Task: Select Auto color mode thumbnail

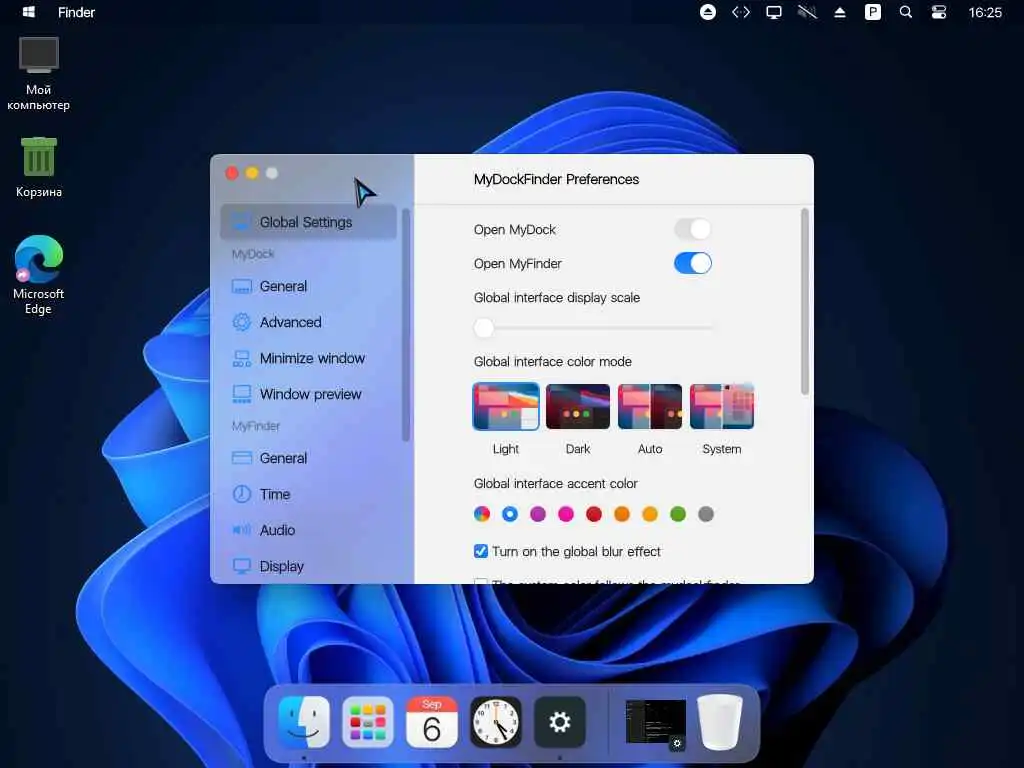Action: click(650, 406)
